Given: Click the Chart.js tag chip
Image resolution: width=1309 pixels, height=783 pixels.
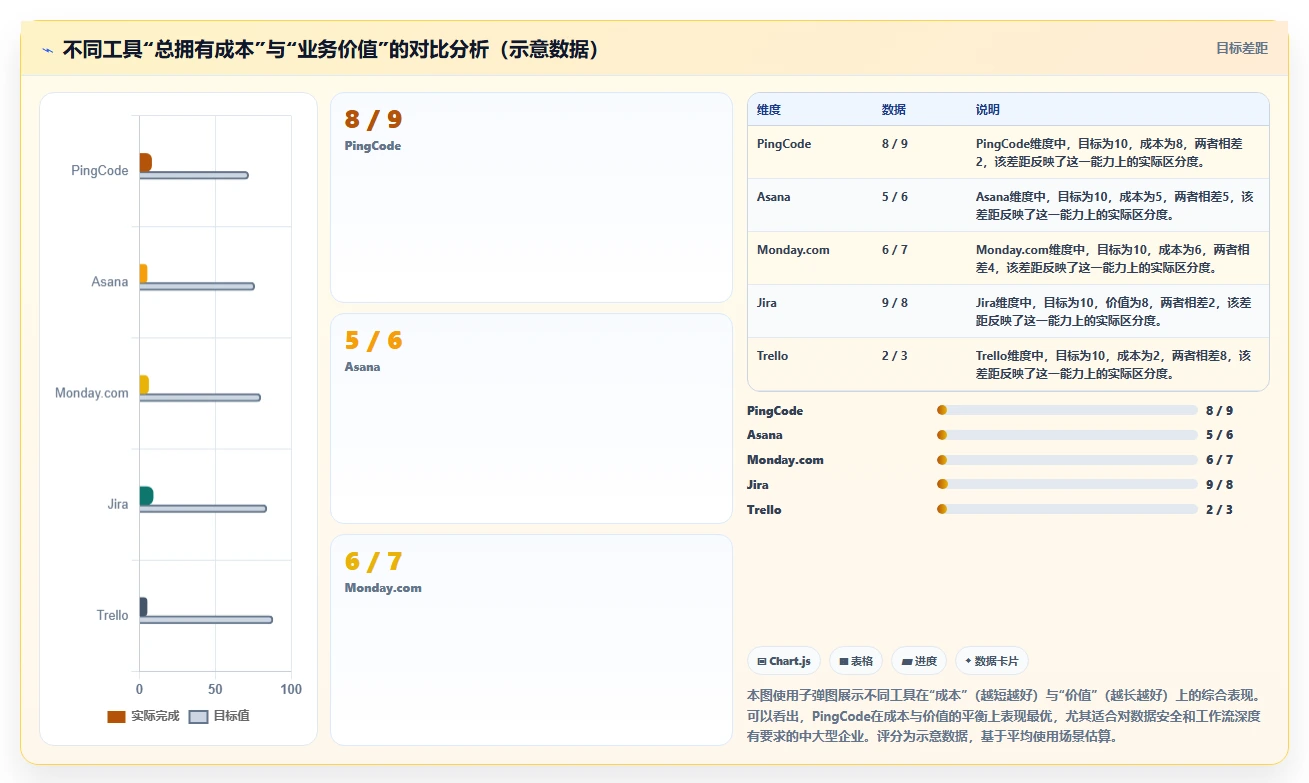Looking at the screenshot, I should coord(784,661).
